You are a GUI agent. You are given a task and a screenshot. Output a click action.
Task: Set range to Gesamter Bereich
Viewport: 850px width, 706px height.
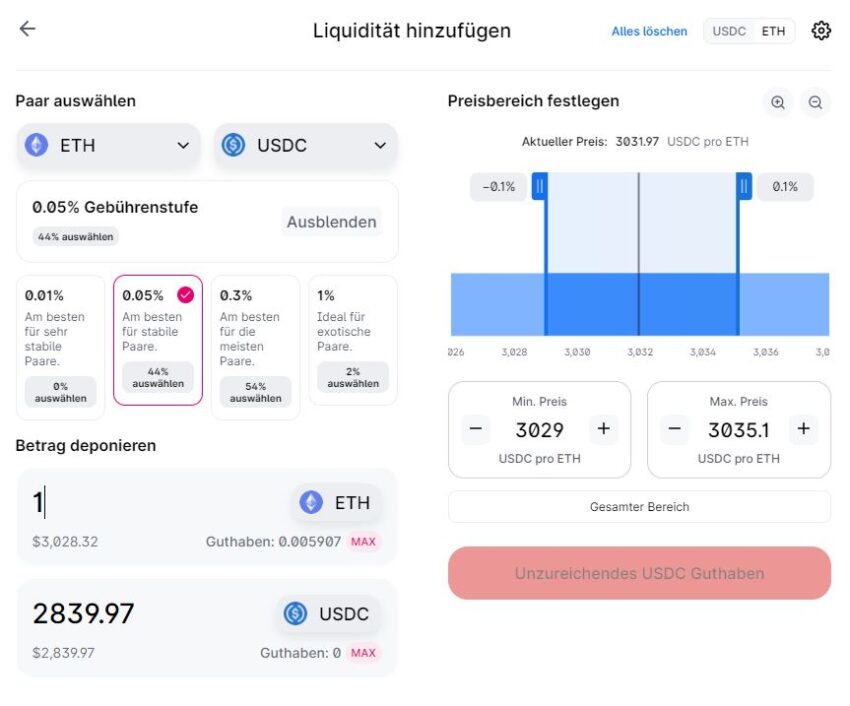tap(639, 506)
